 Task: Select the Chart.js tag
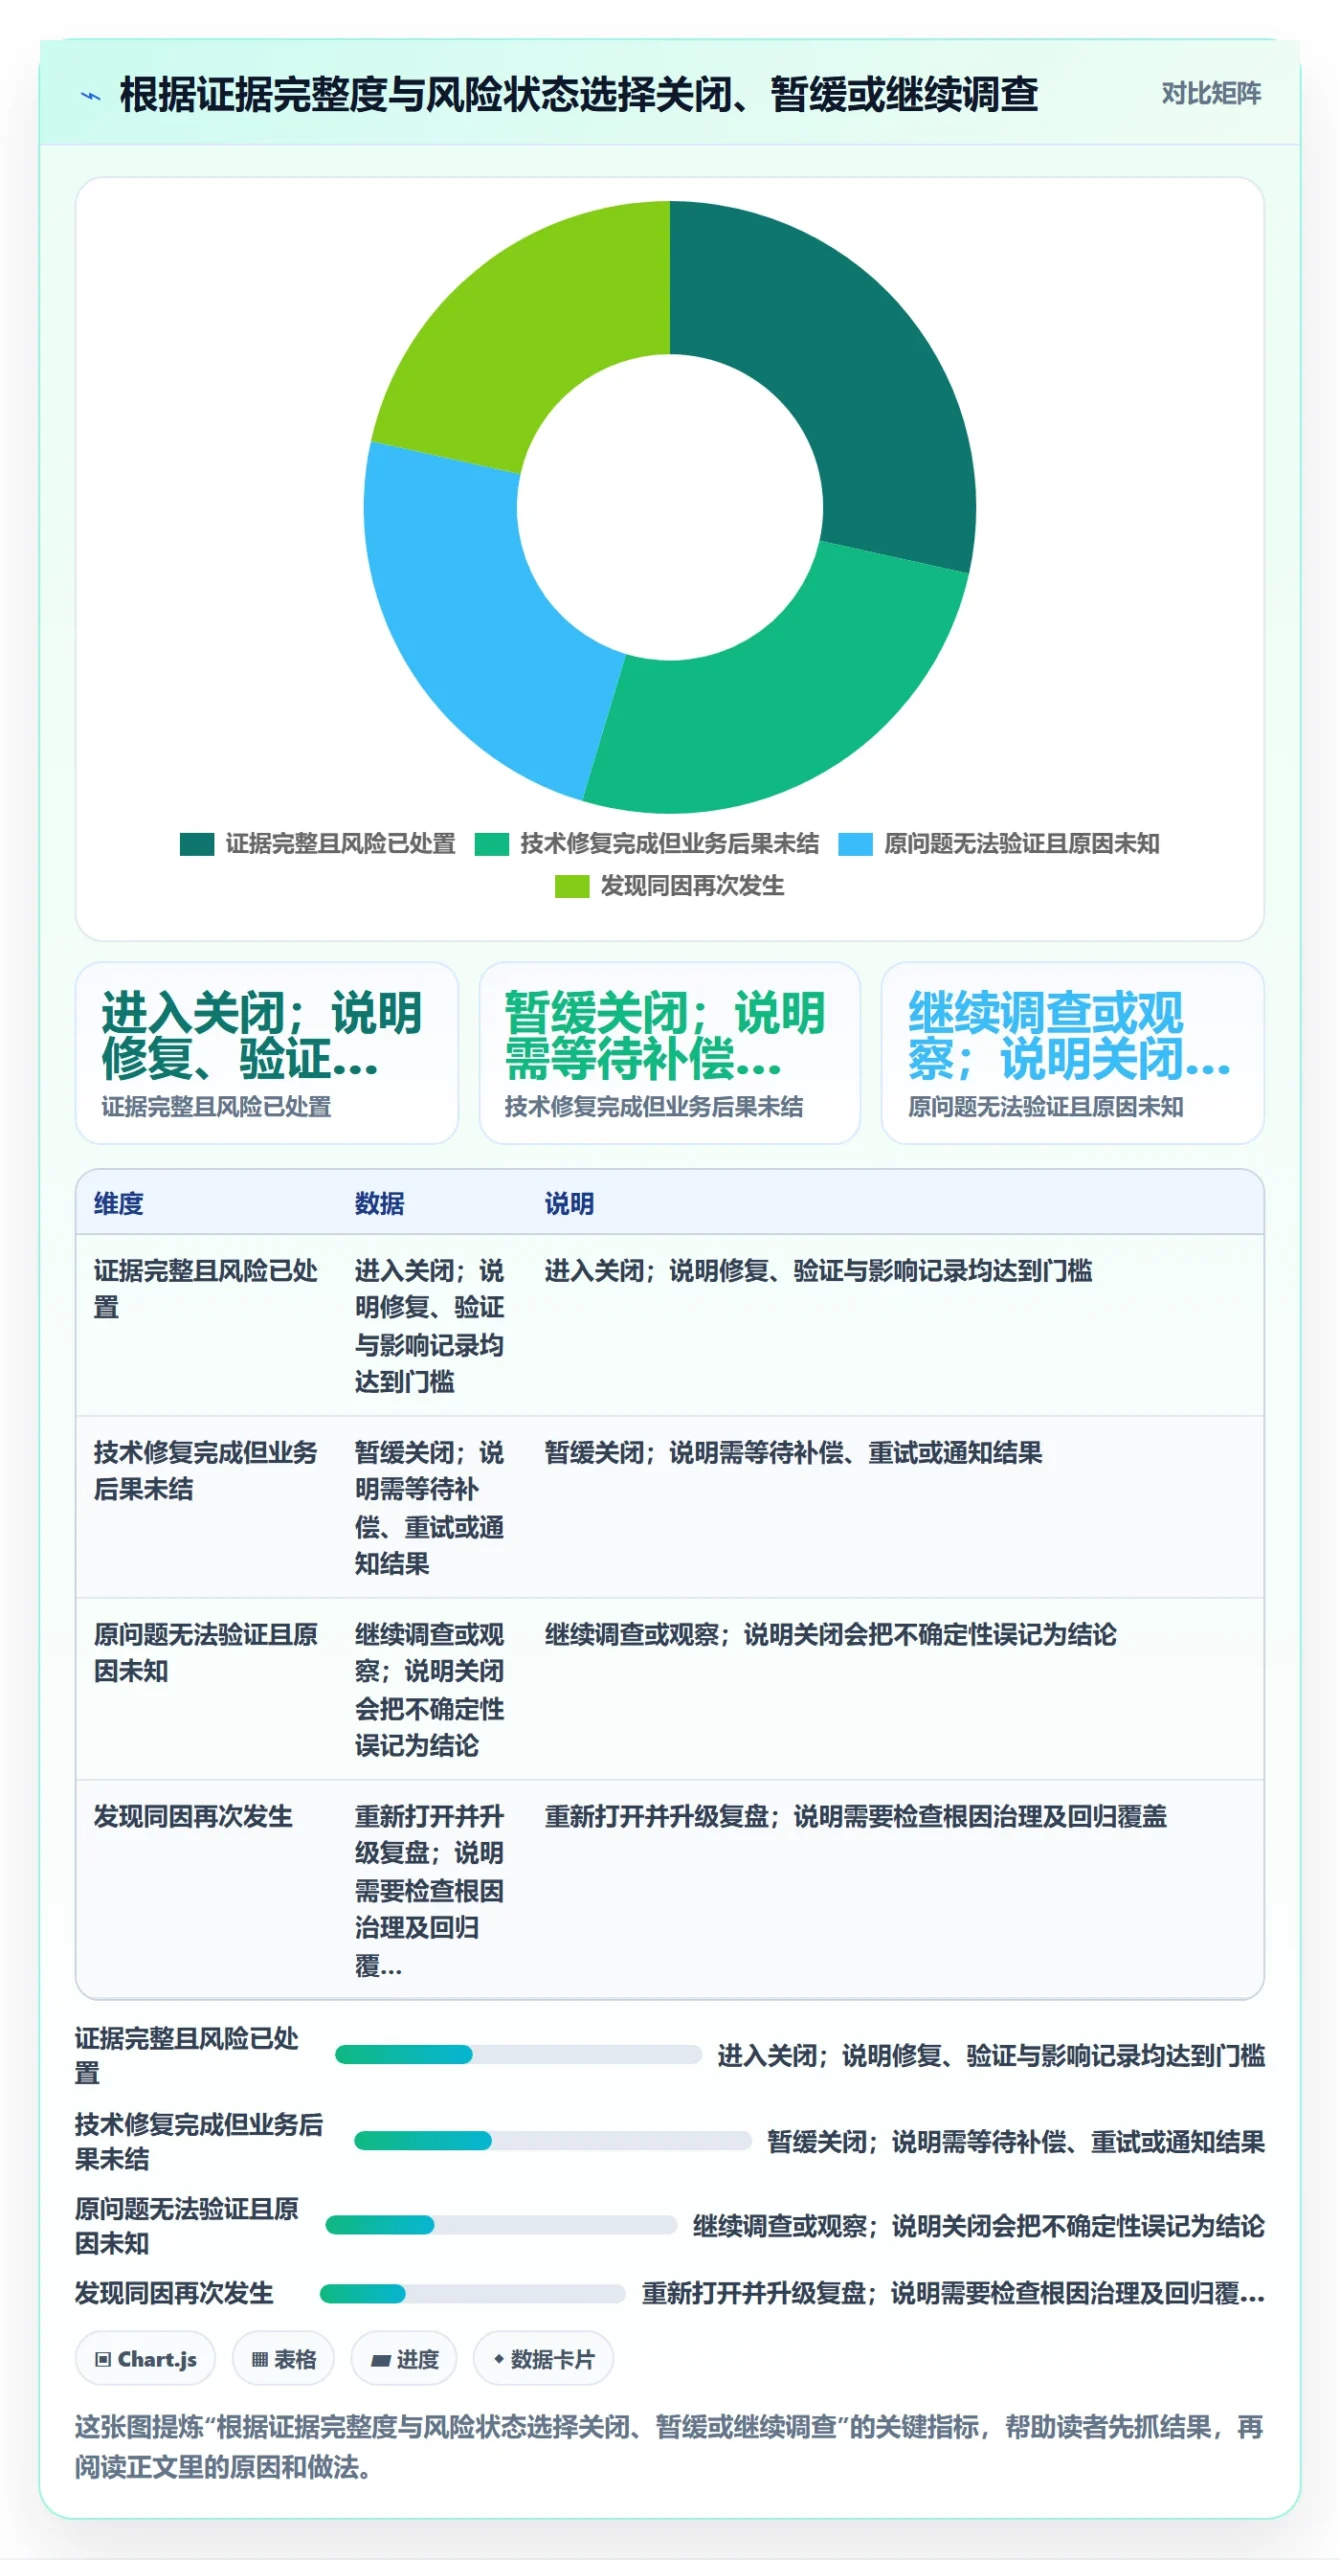point(146,2359)
